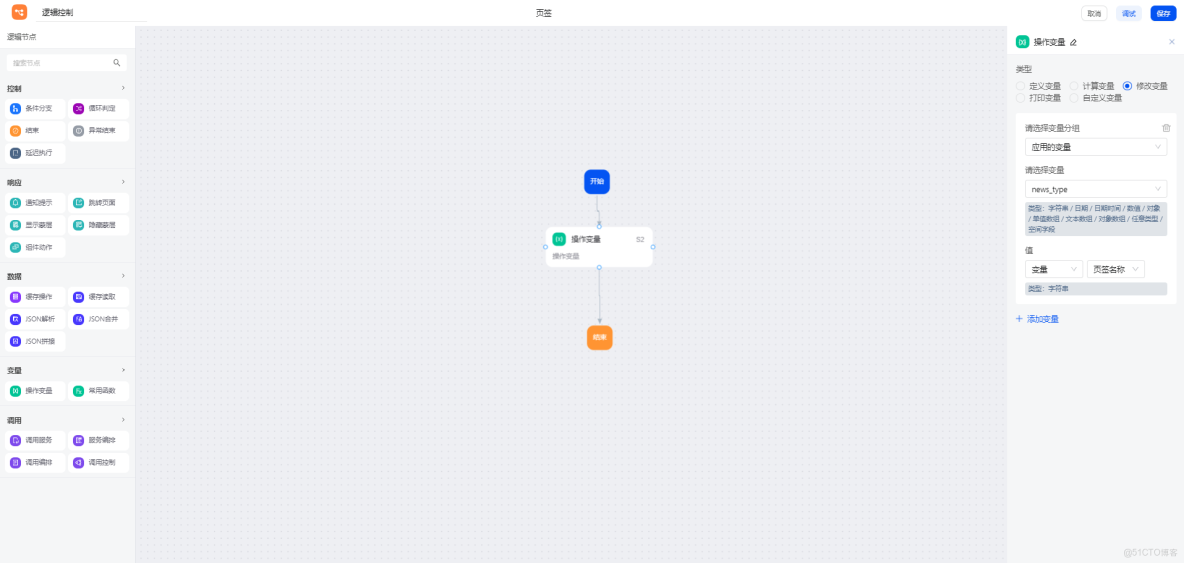Open the news_type variable dropdown
Image resolution: width=1184 pixels, height=563 pixels.
1096,189
